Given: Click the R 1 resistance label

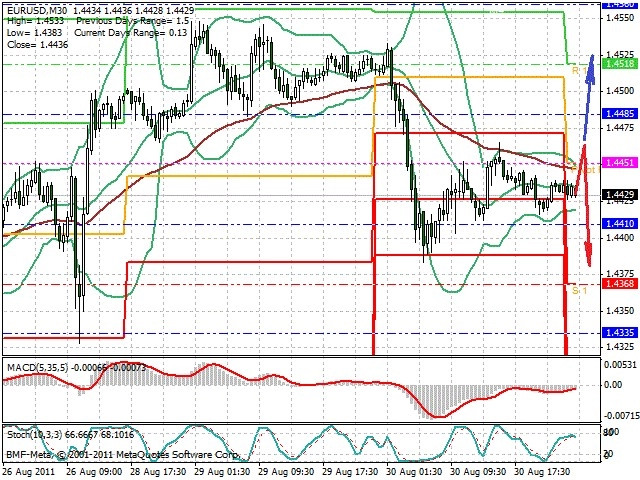Looking at the screenshot, I should [579, 71].
